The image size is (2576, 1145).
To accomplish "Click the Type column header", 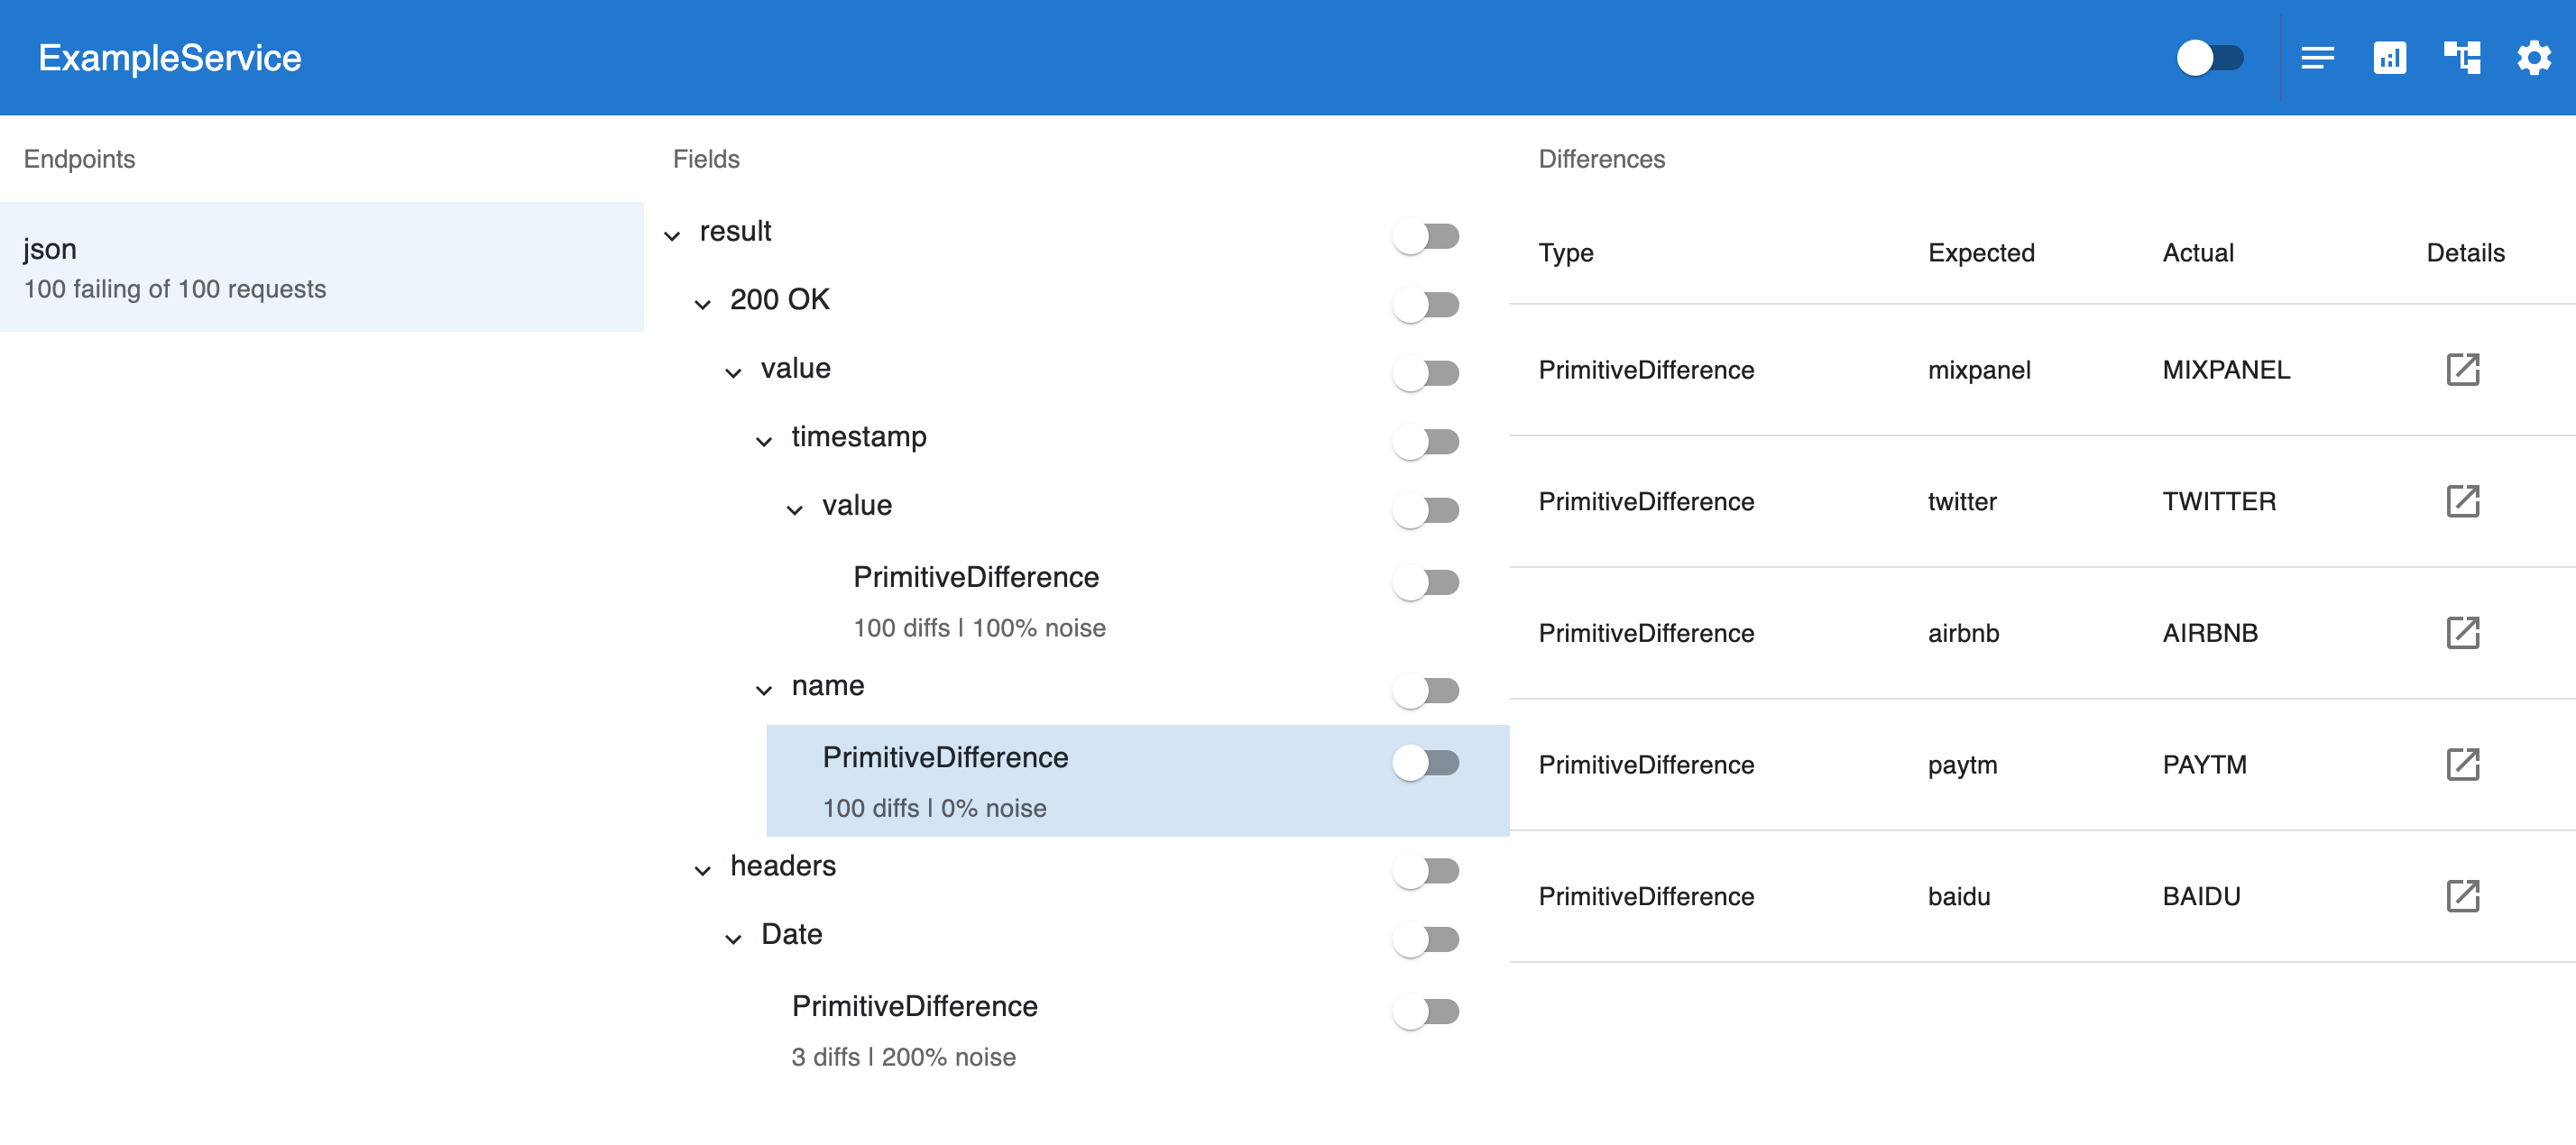I will click(x=1566, y=253).
